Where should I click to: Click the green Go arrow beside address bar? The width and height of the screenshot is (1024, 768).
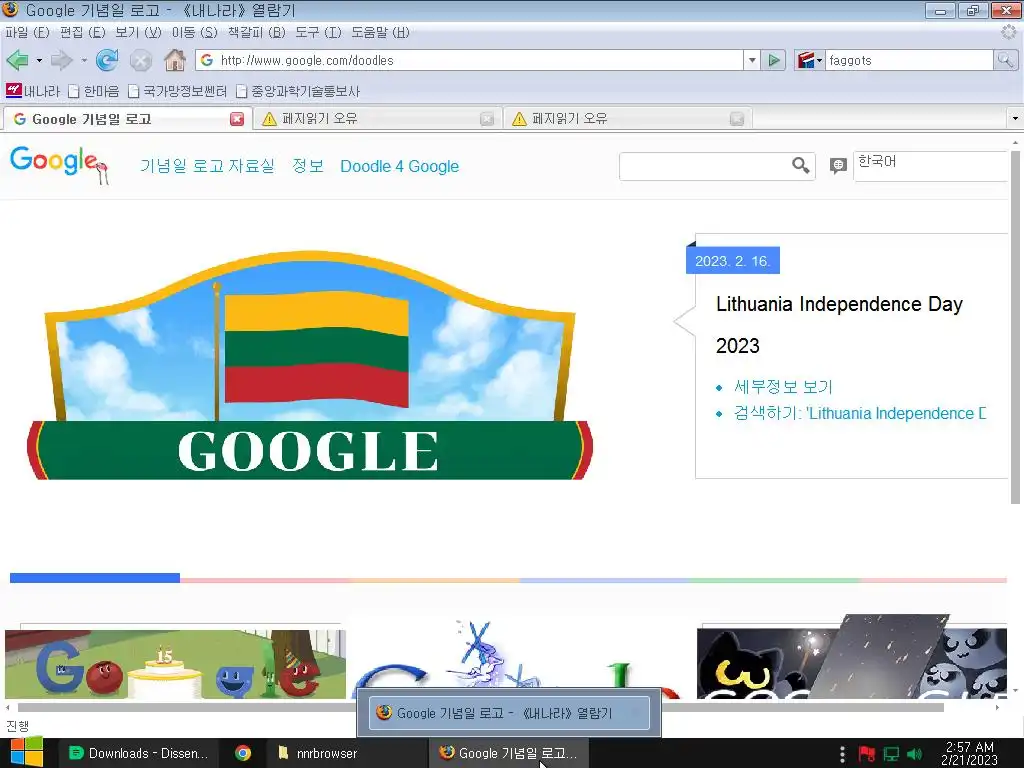774,60
